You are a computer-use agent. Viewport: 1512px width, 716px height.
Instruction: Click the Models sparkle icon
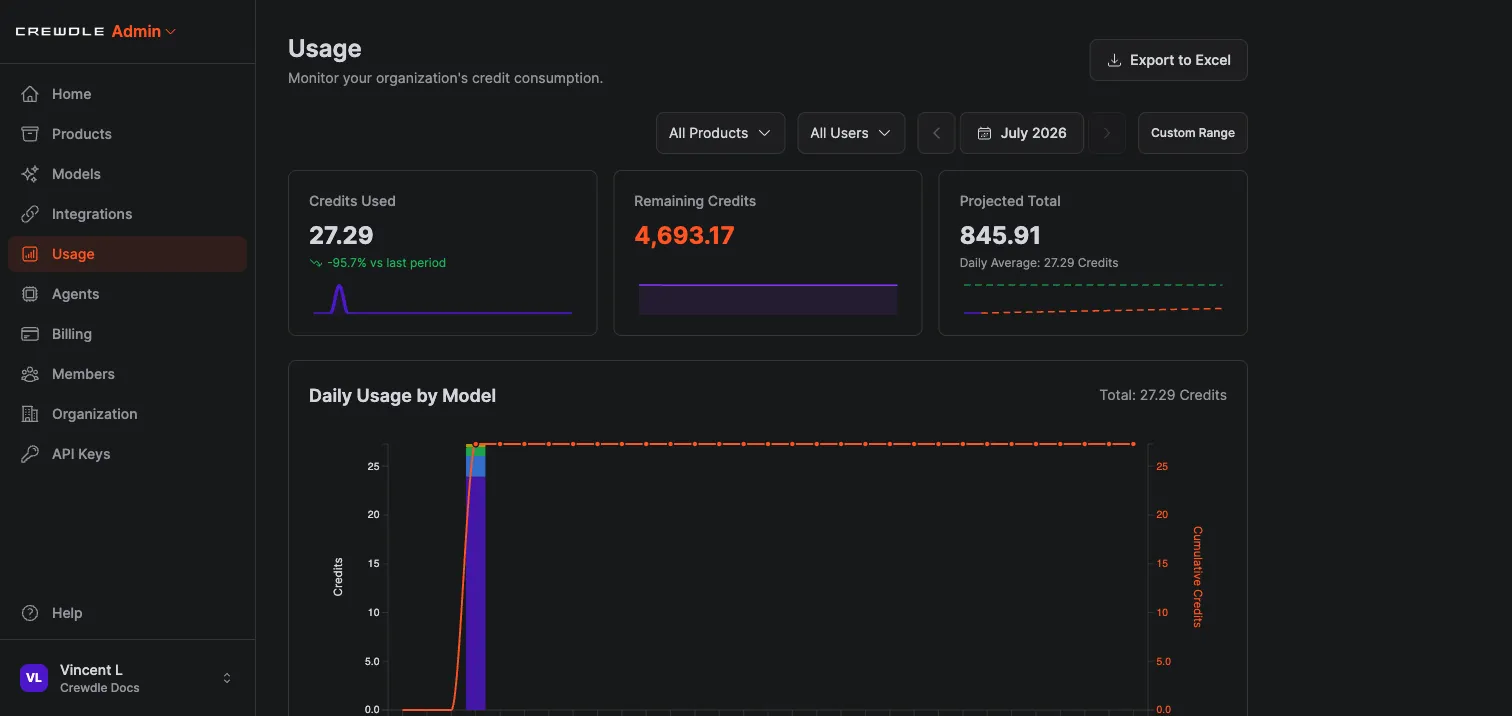click(30, 174)
